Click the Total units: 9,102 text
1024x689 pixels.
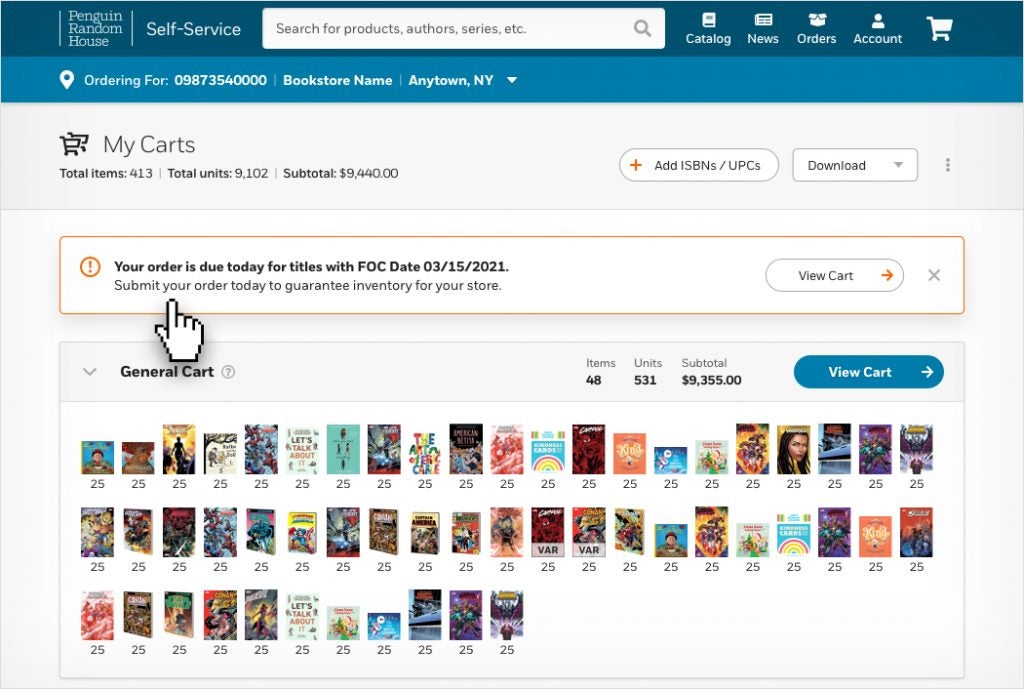[x=217, y=173]
